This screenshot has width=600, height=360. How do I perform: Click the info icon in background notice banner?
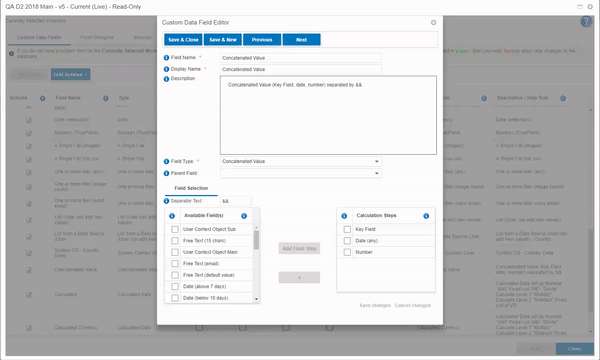point(11,54)
